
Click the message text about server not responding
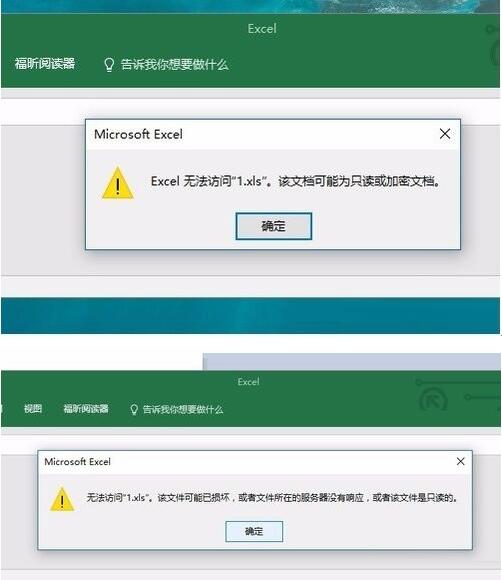(x=273, y=498)
